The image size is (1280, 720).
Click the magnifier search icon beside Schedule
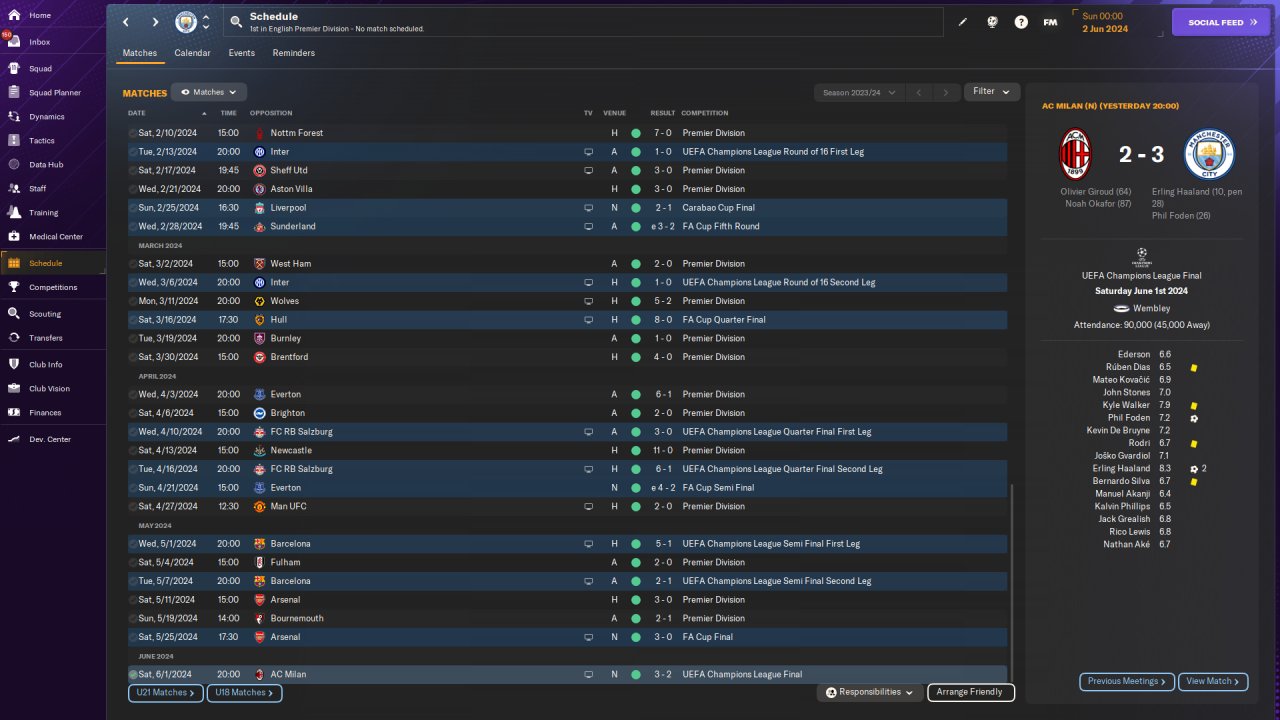point(236,21)
